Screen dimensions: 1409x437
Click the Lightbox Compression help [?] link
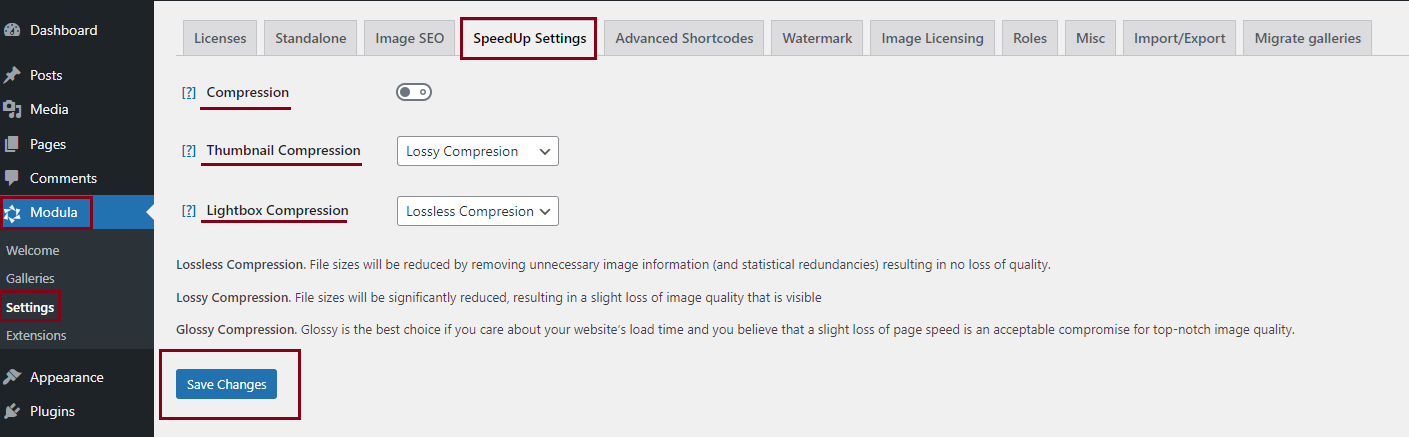tap(189, 211)
